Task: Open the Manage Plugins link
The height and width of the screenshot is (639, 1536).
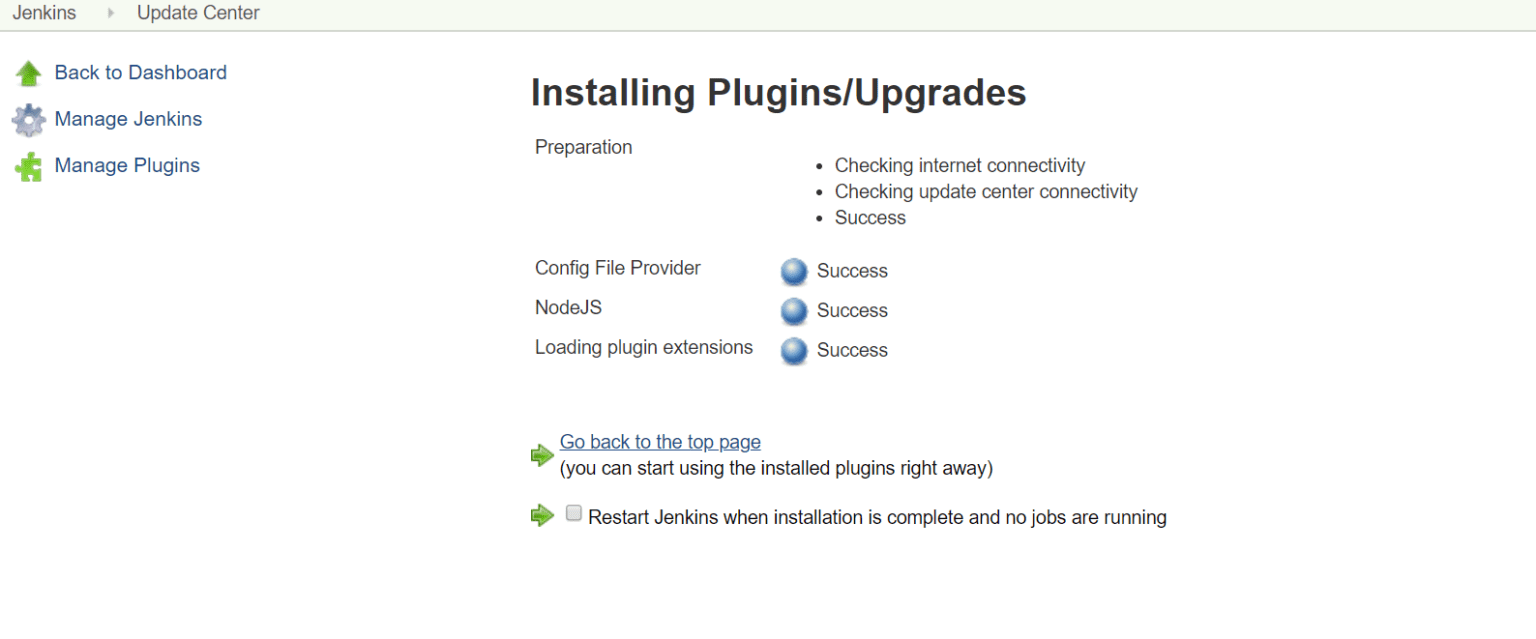Action: [127, 165]
